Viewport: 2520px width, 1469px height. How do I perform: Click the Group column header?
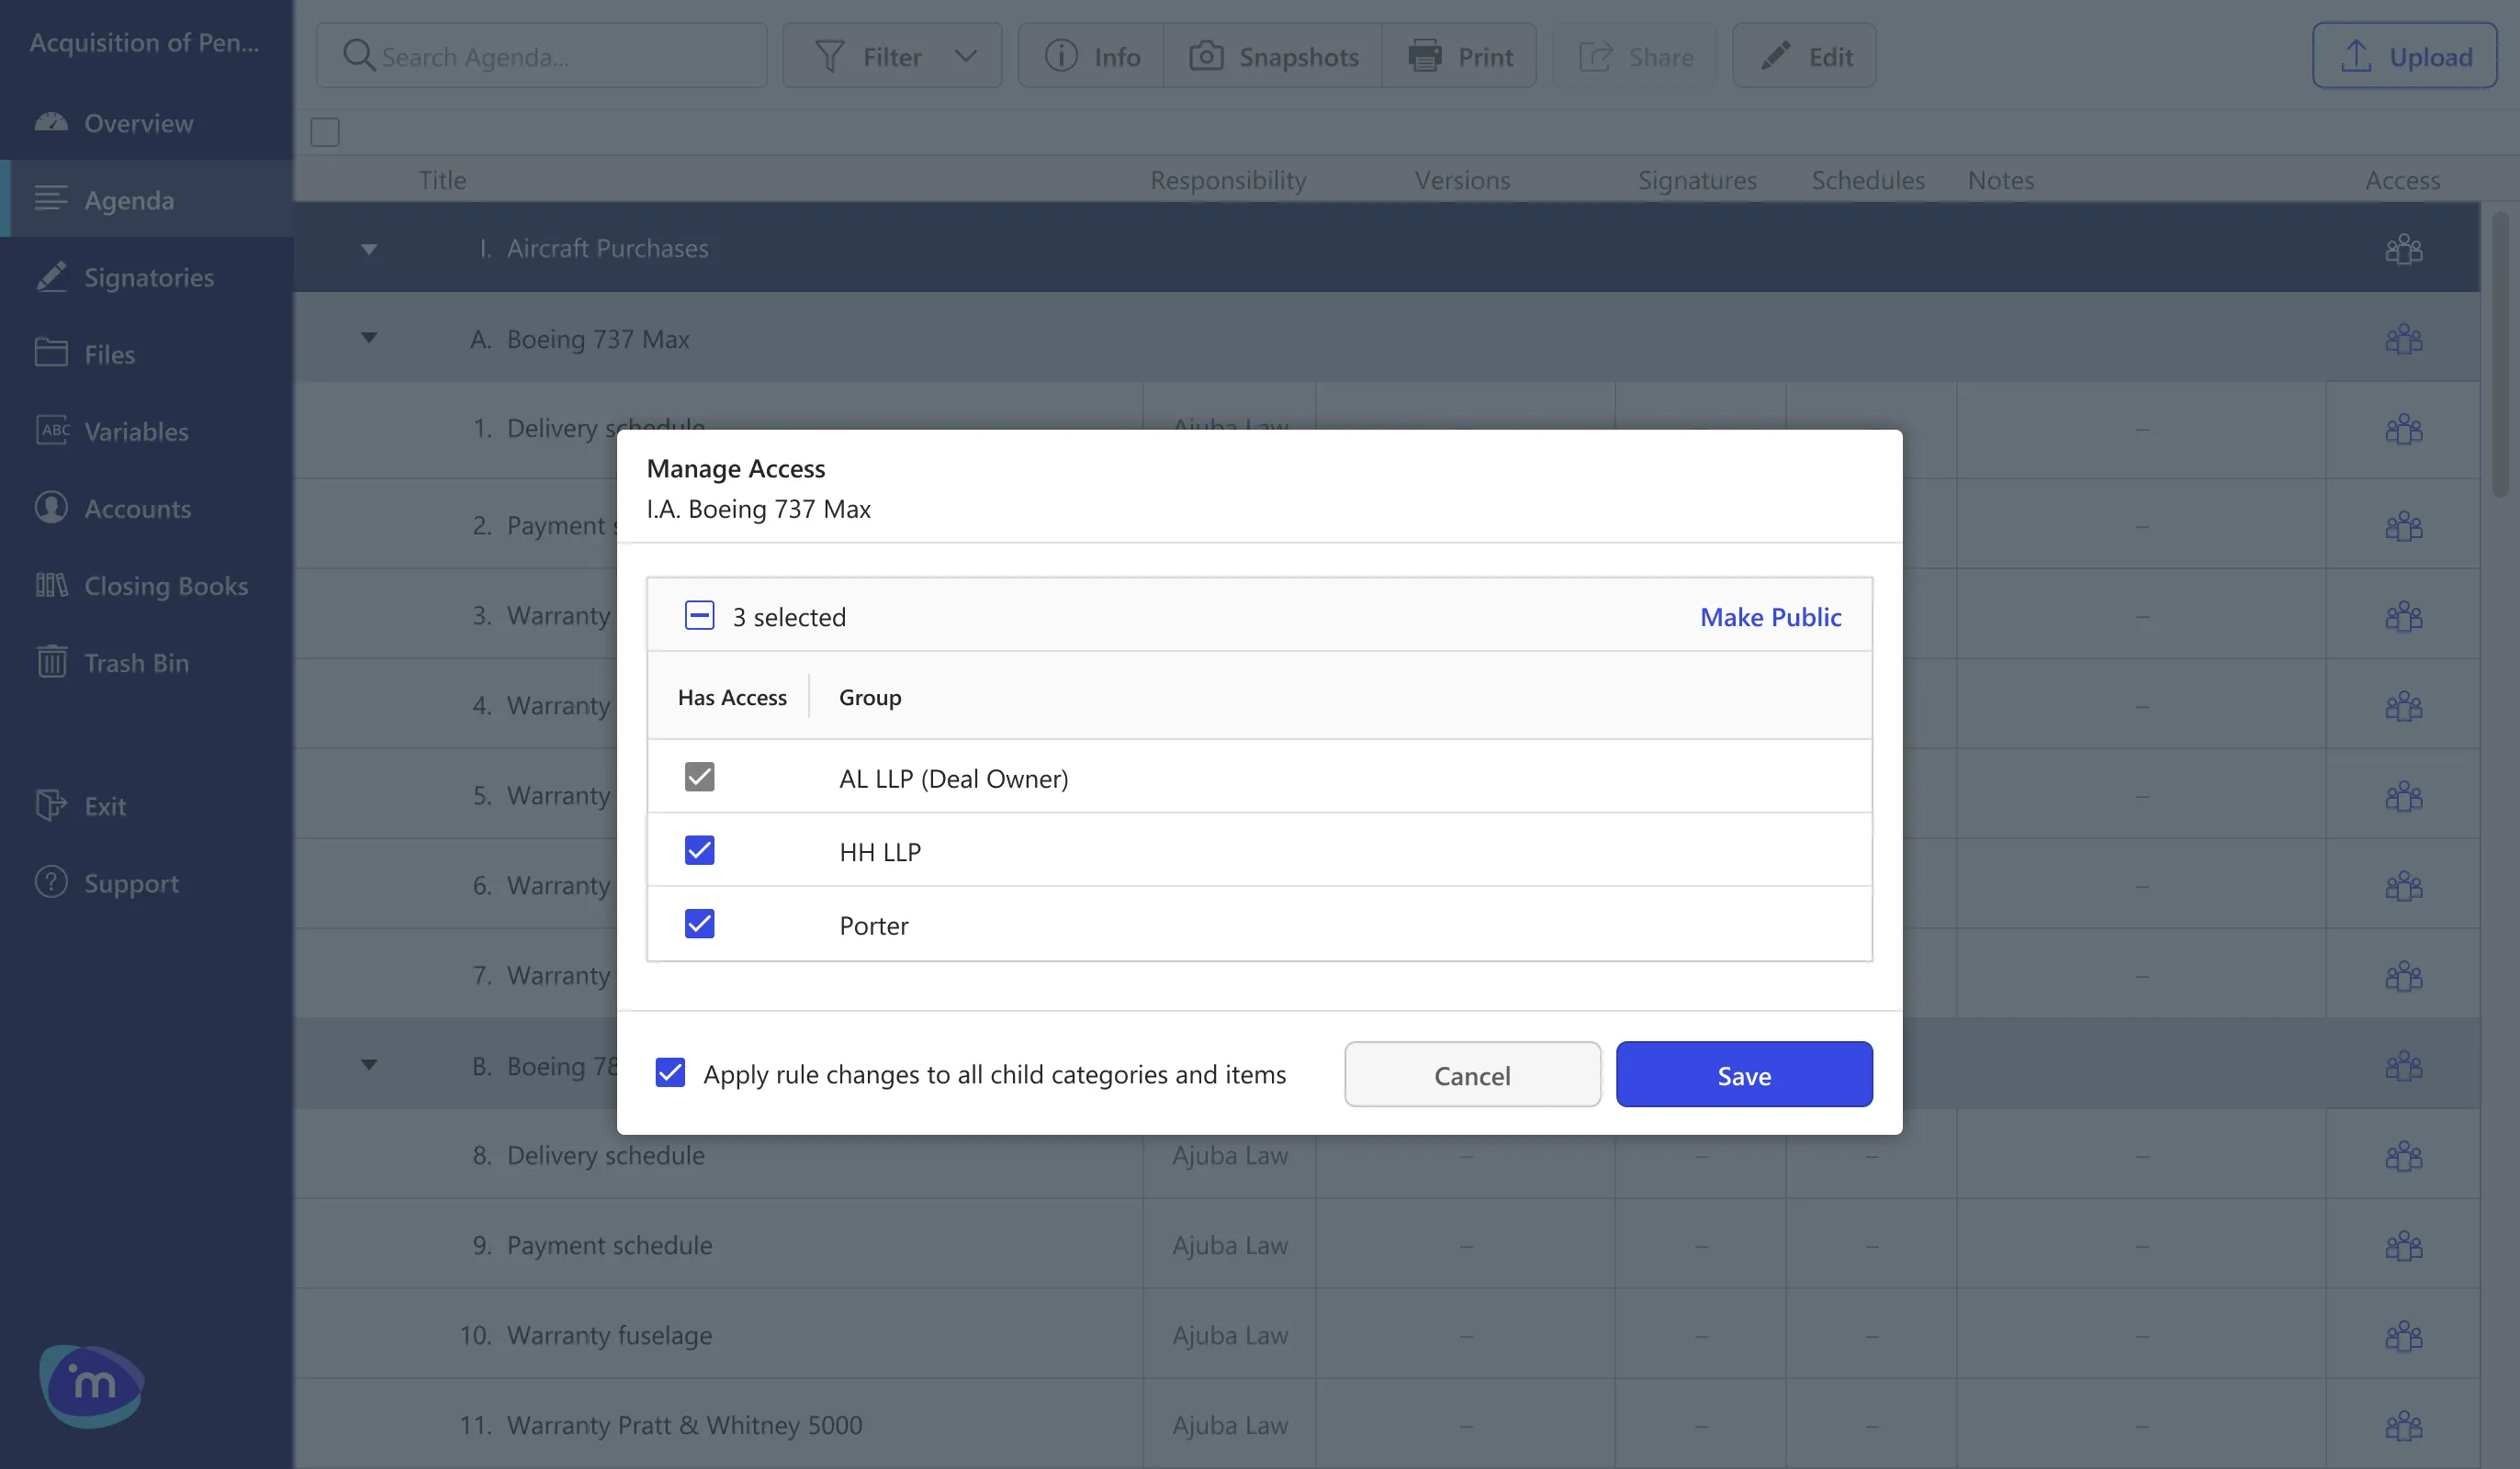coord(870,697)
